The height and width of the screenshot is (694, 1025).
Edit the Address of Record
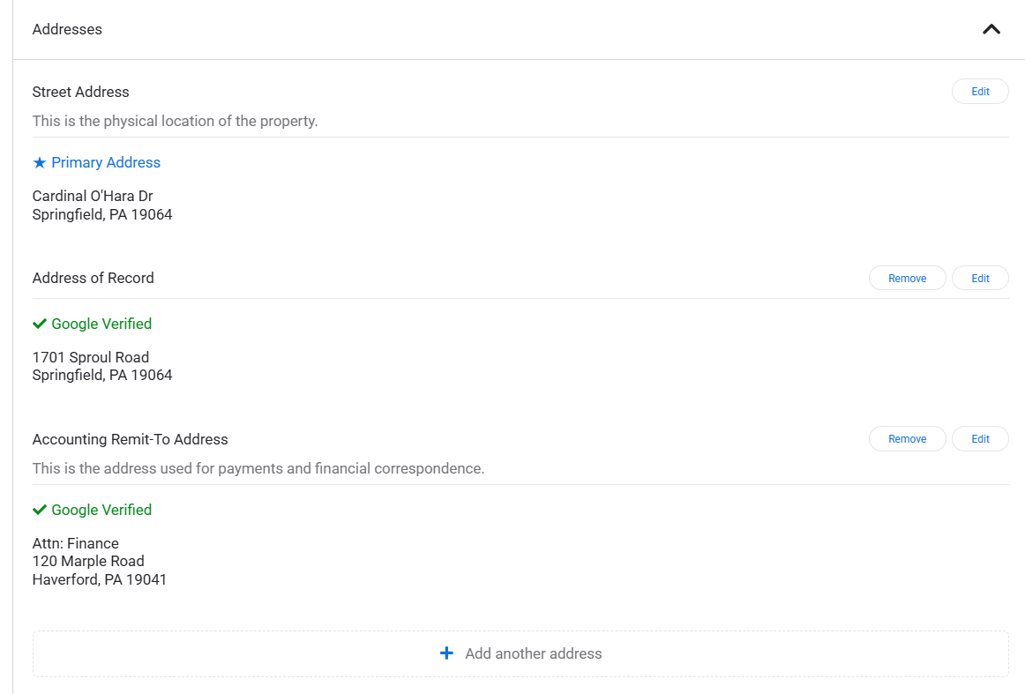coord(980,278)
